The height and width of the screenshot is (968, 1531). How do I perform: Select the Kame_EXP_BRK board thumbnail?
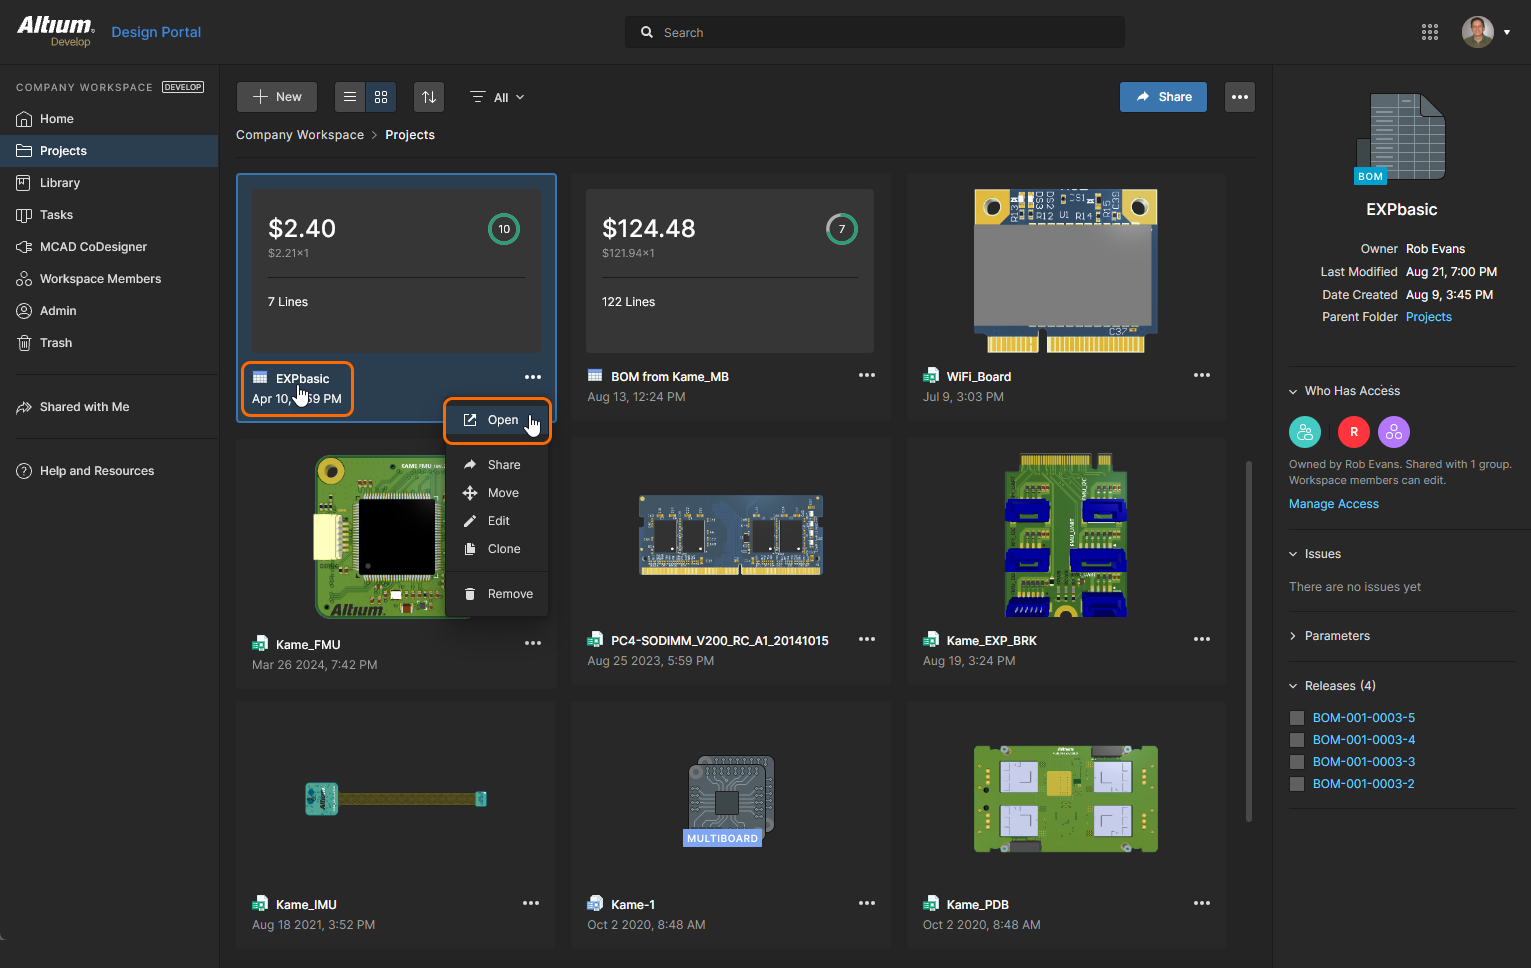pos(1066,535)
